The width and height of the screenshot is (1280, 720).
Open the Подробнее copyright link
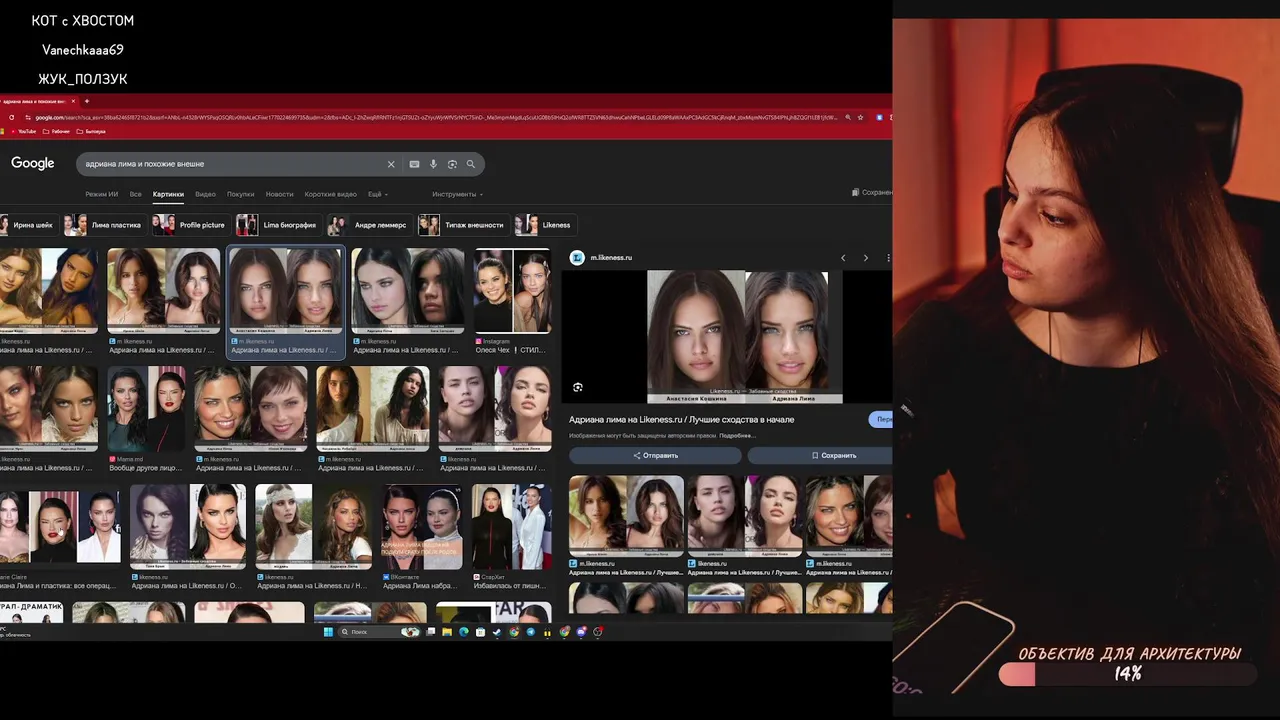737,435
